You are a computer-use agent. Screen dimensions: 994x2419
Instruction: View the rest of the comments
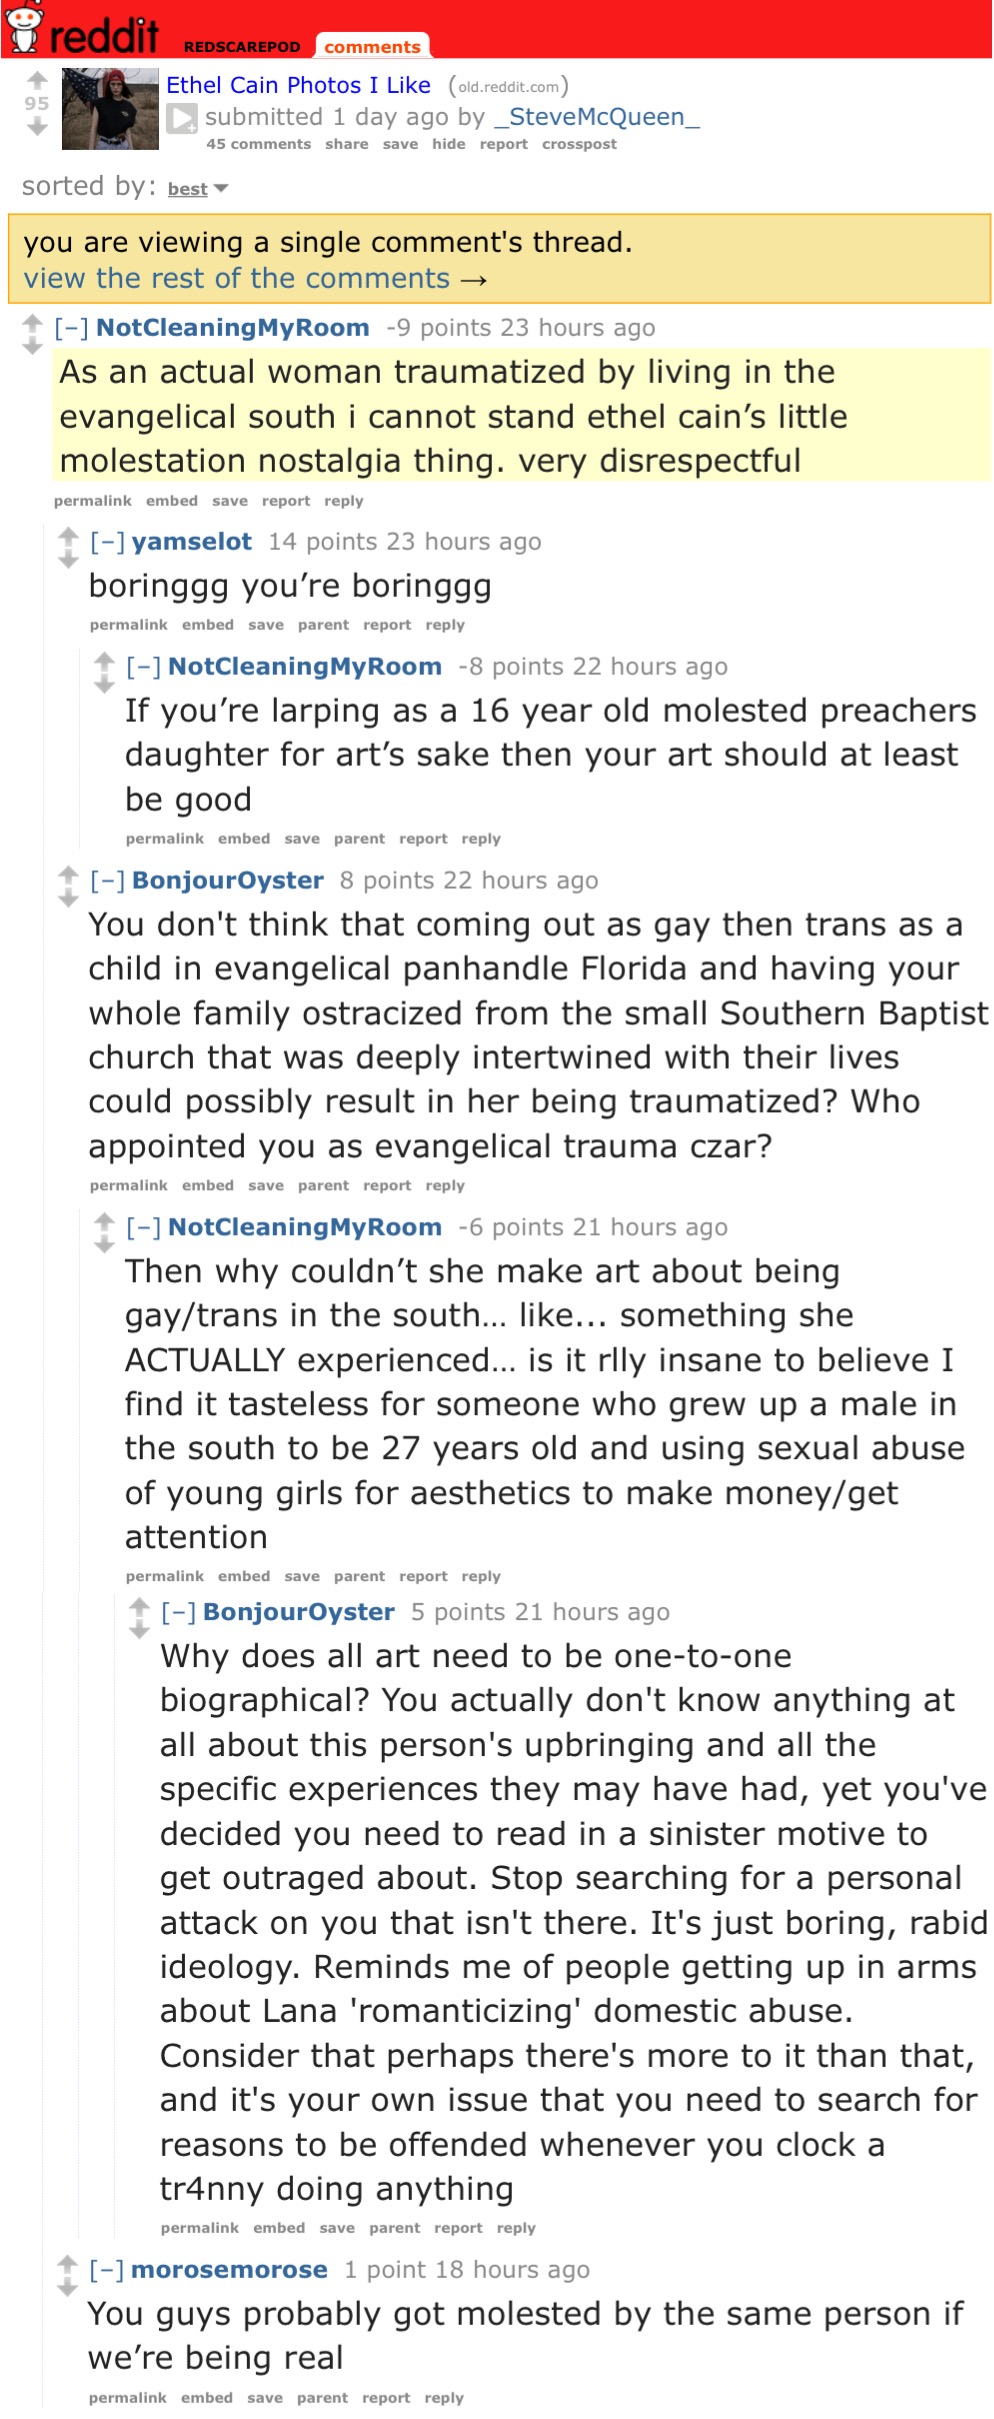(255, 279)
